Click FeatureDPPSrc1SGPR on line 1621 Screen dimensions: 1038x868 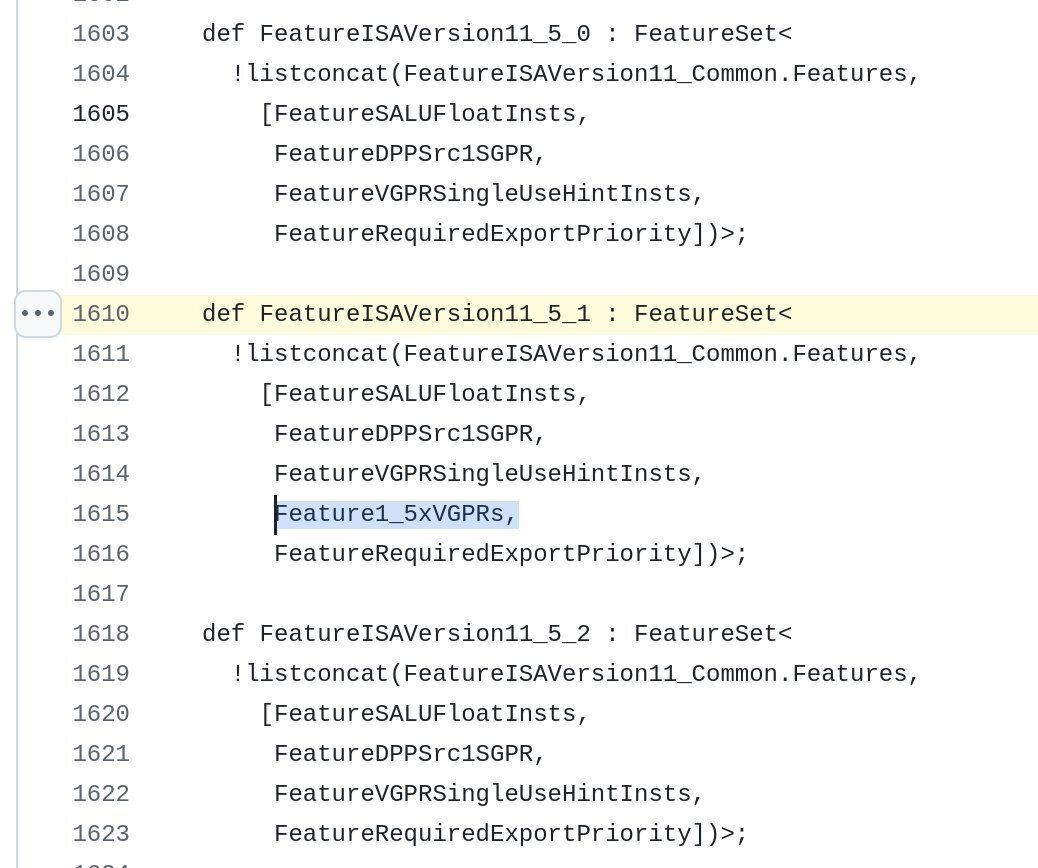tap(404, 754)
